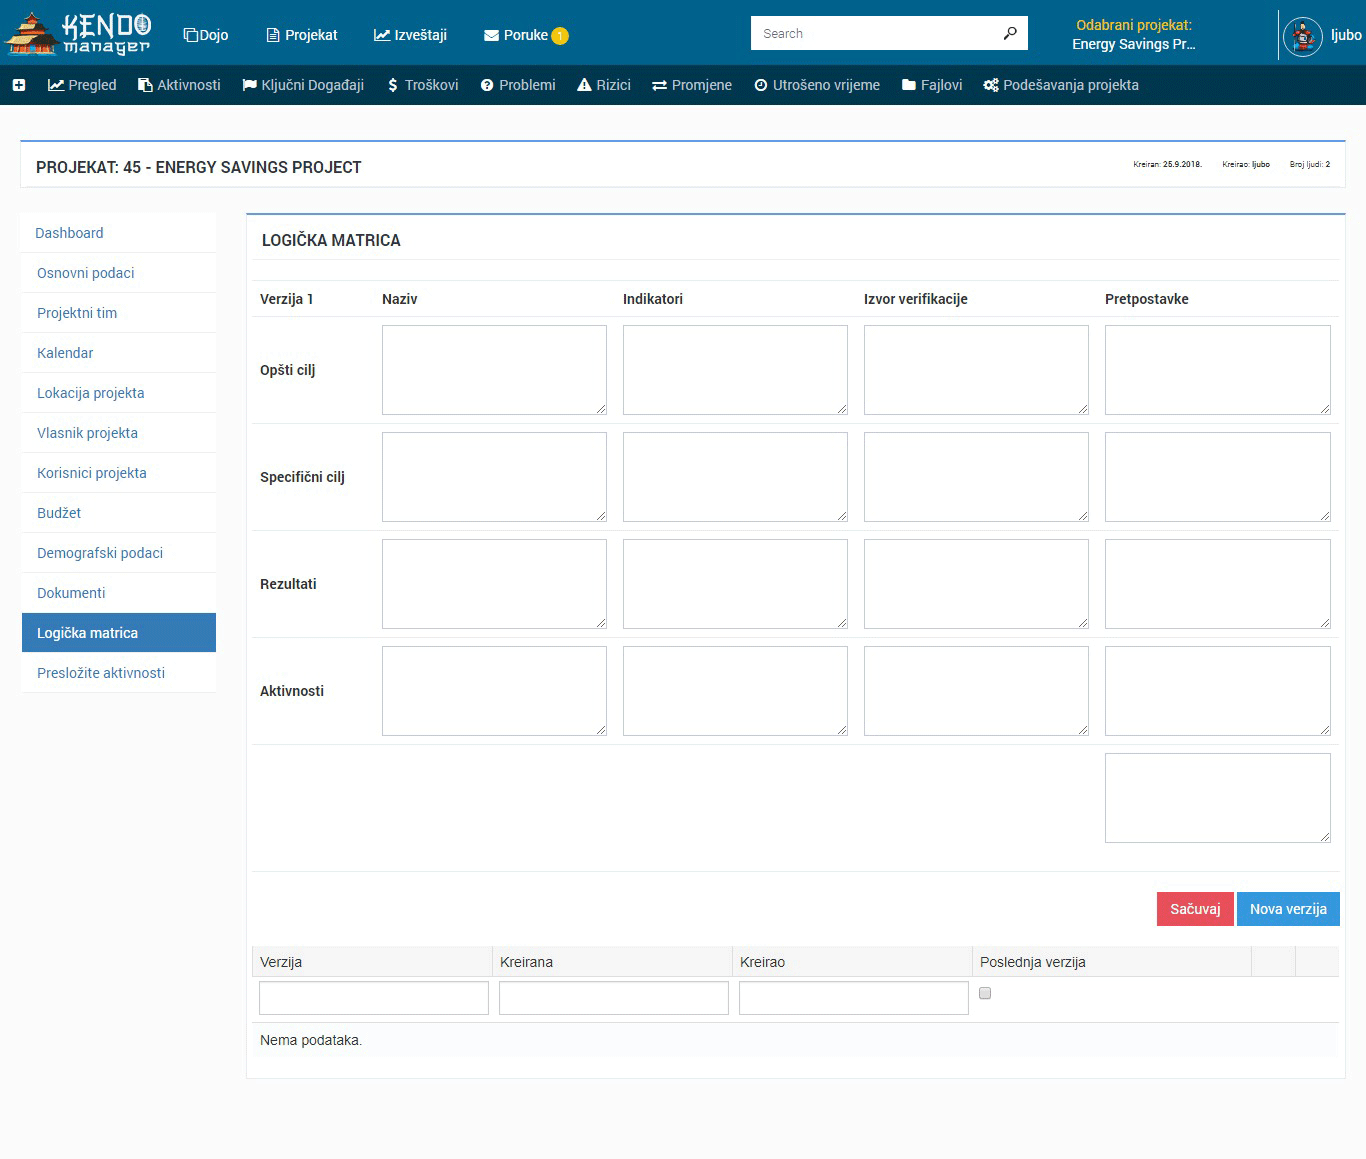This screenshot has height=1159, width=1366.
Task: Click the Nova verzija button
Action: click(1288, 909)
